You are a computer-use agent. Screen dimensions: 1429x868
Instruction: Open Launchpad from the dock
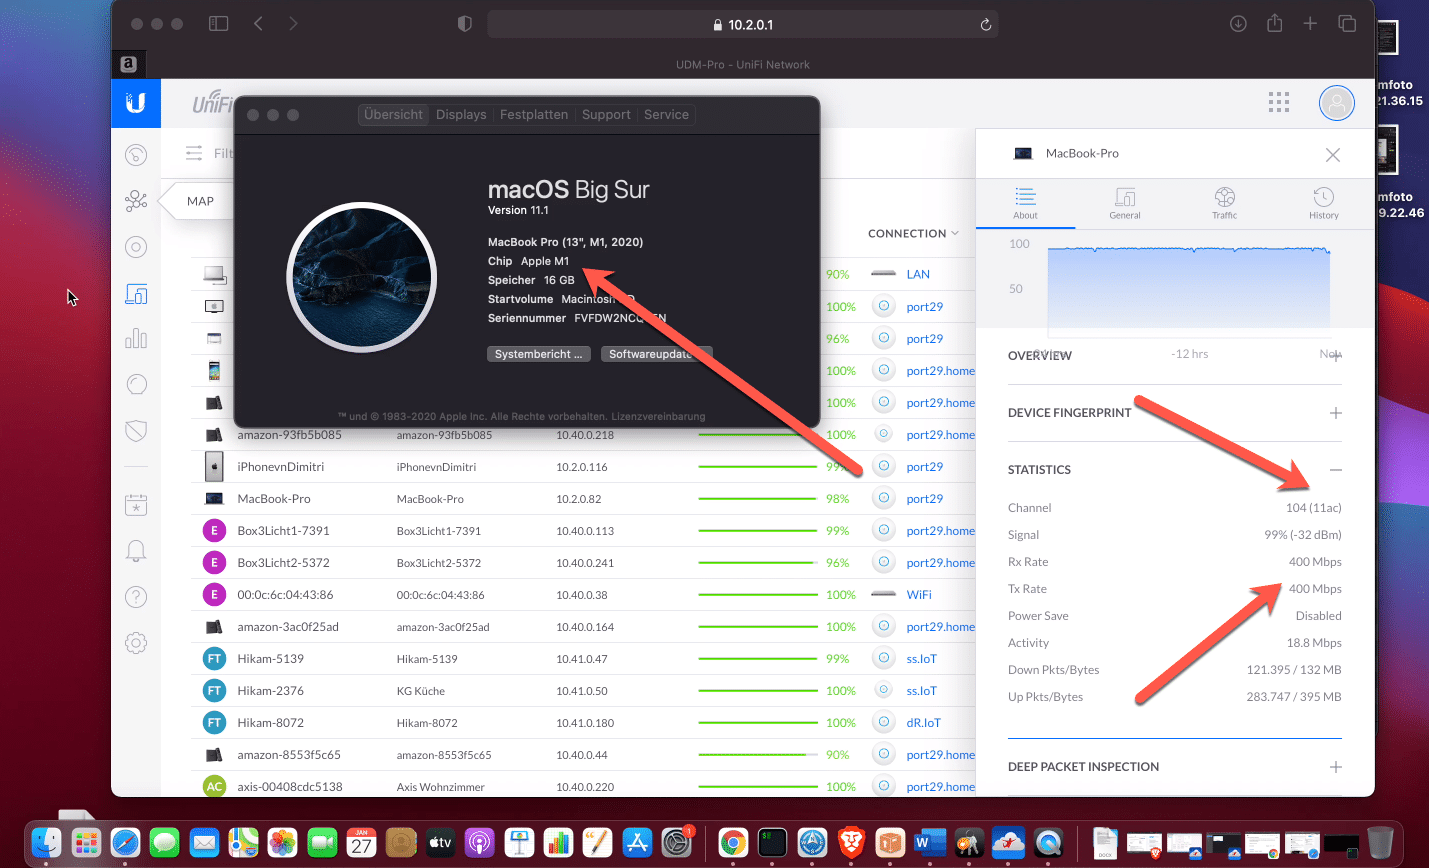tap(86, 843)
